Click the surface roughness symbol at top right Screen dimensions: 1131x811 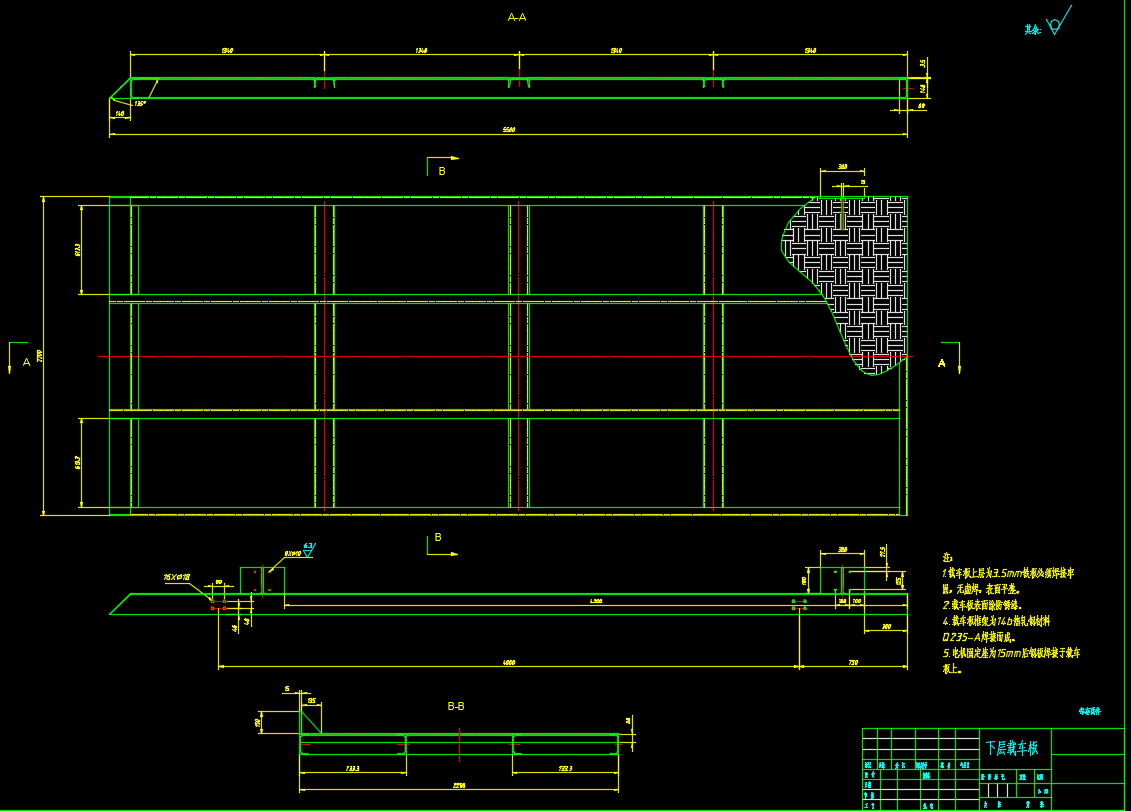pyautogui.click(x=1056, y=24)
